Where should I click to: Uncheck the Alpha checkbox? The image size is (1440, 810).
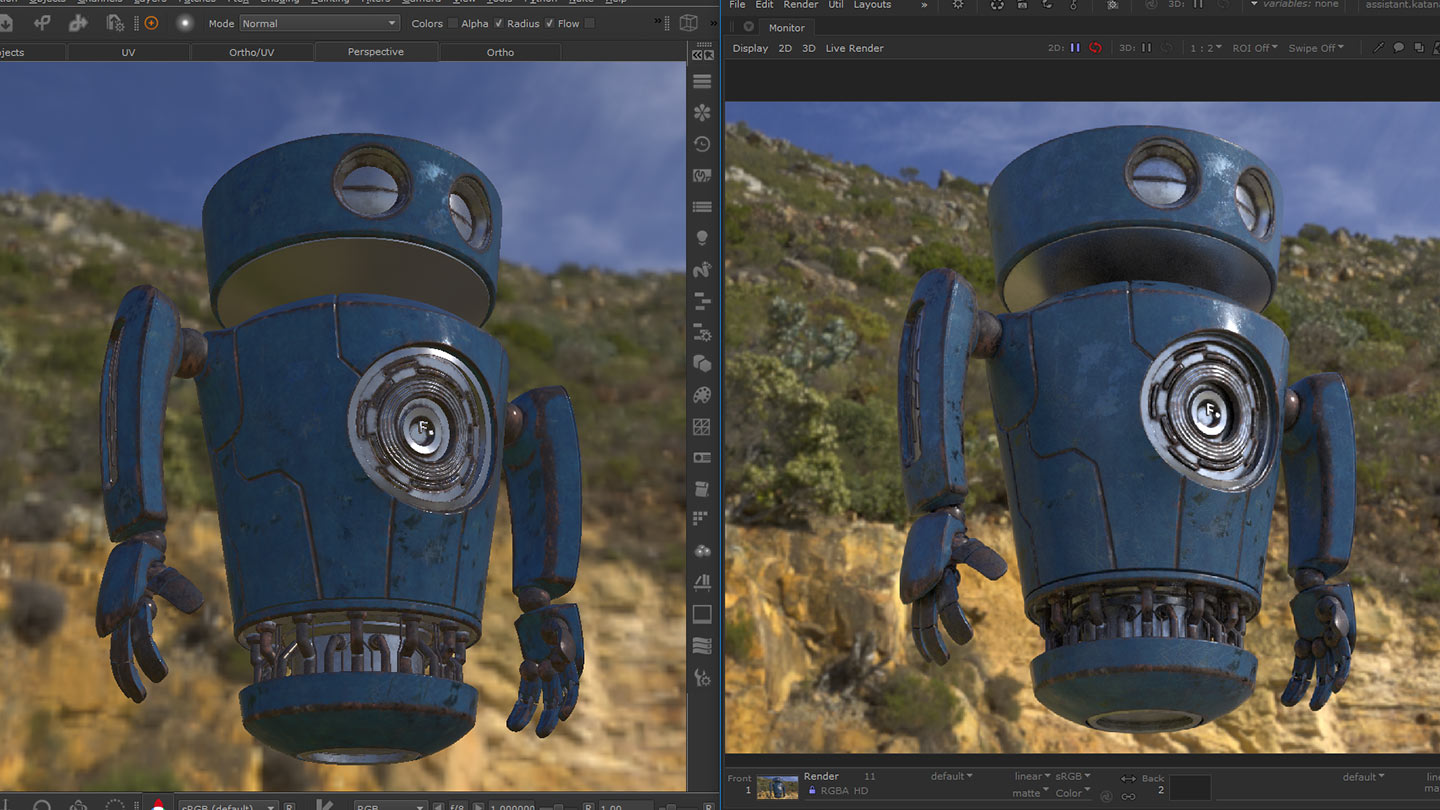(x=499, y=23)
